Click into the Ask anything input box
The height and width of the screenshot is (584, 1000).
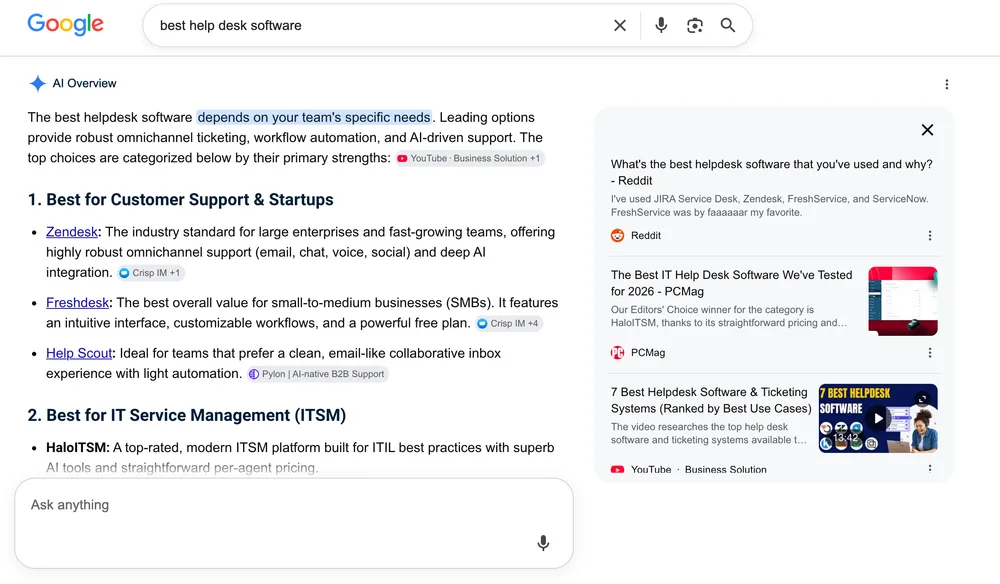294,523
